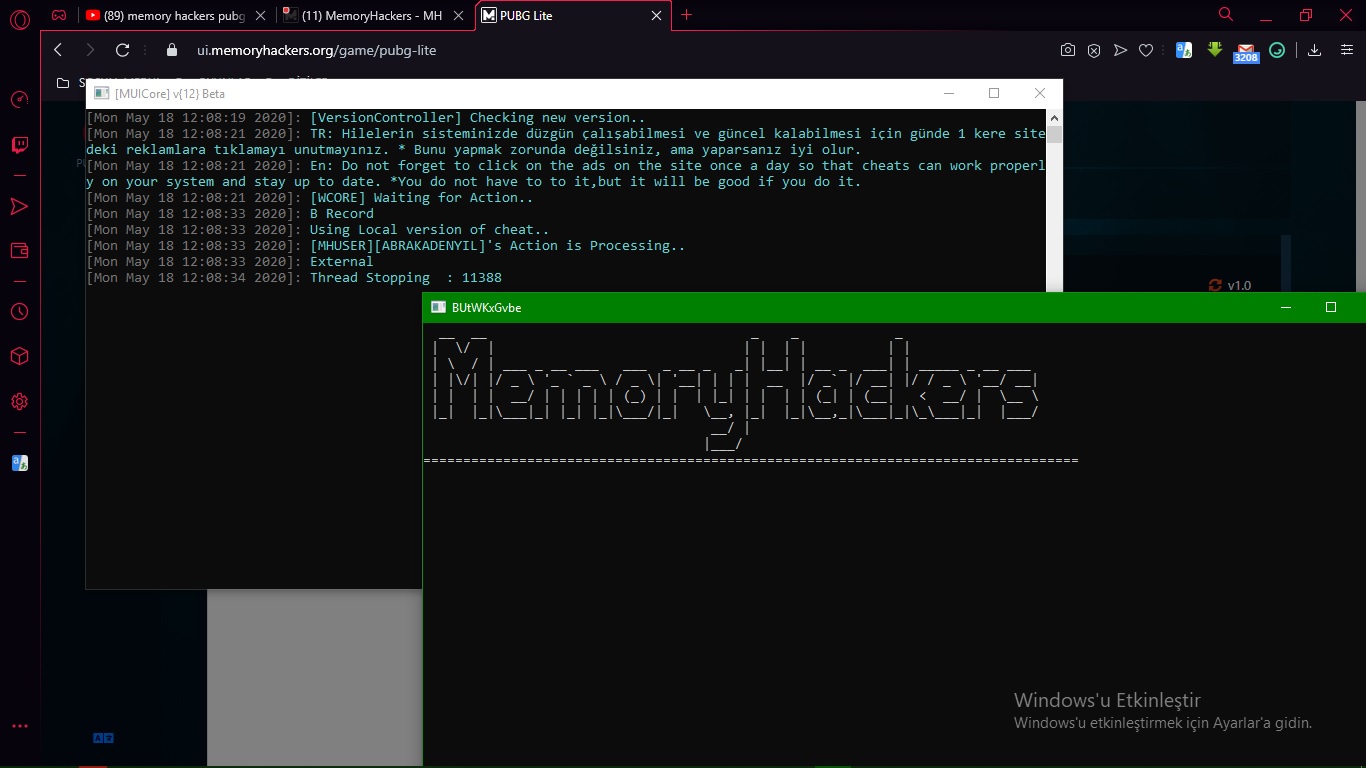Maximize the MUICore console window
Screen dimensions: 1366x768
994,93
